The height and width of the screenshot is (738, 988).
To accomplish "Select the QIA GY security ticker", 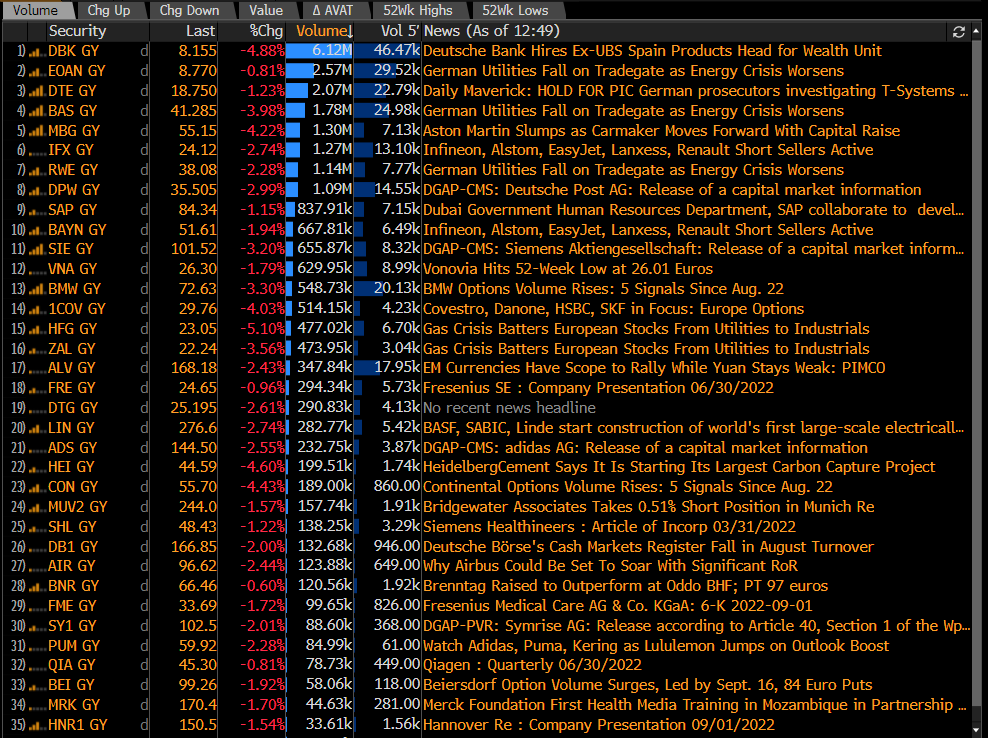I will [x=71, y=666].
